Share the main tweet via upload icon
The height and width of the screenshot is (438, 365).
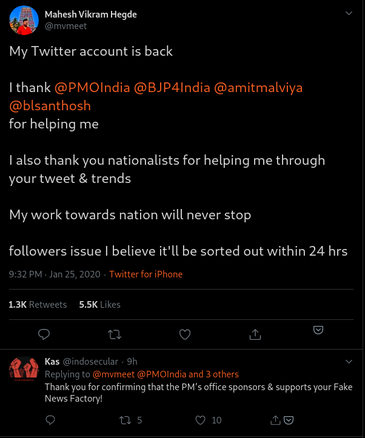coord(255,334)
